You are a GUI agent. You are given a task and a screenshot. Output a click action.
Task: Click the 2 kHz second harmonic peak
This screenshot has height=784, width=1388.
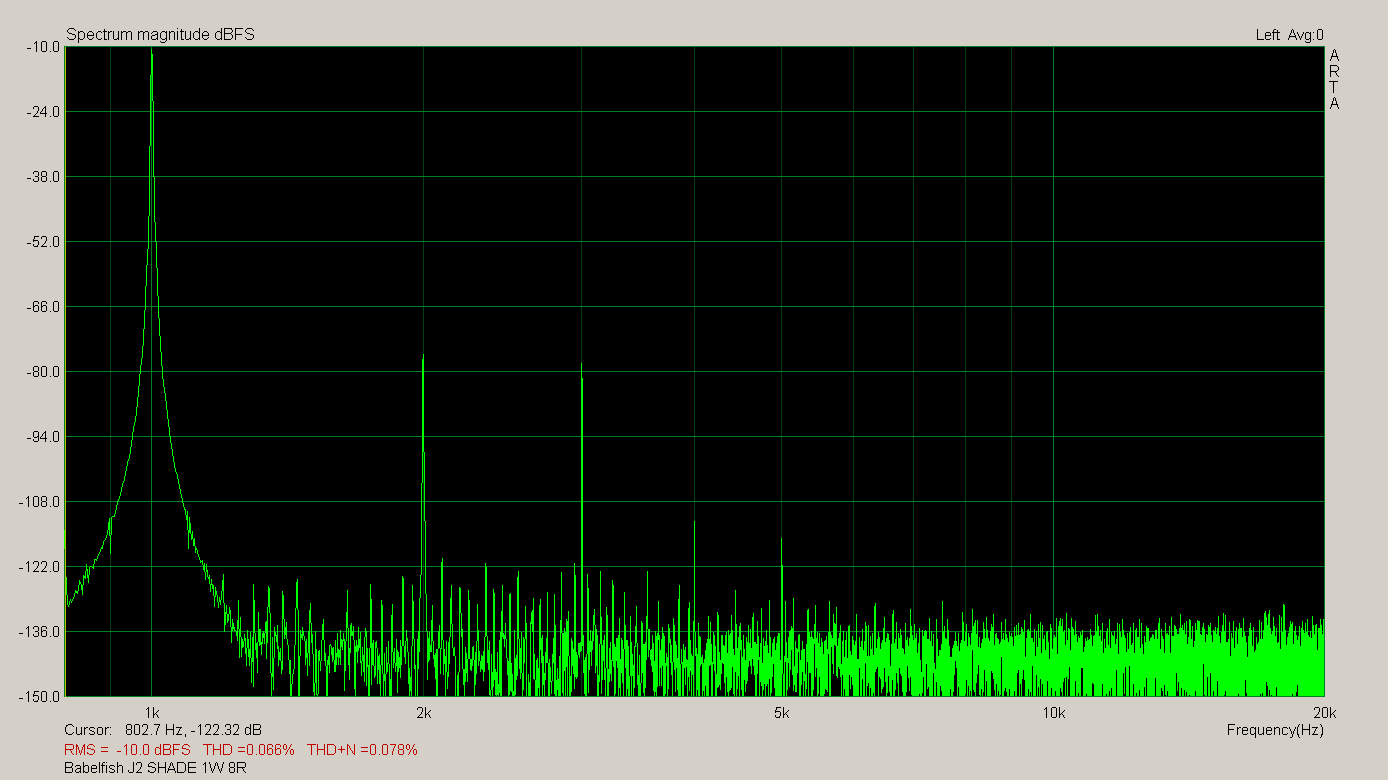coord(423,358)
